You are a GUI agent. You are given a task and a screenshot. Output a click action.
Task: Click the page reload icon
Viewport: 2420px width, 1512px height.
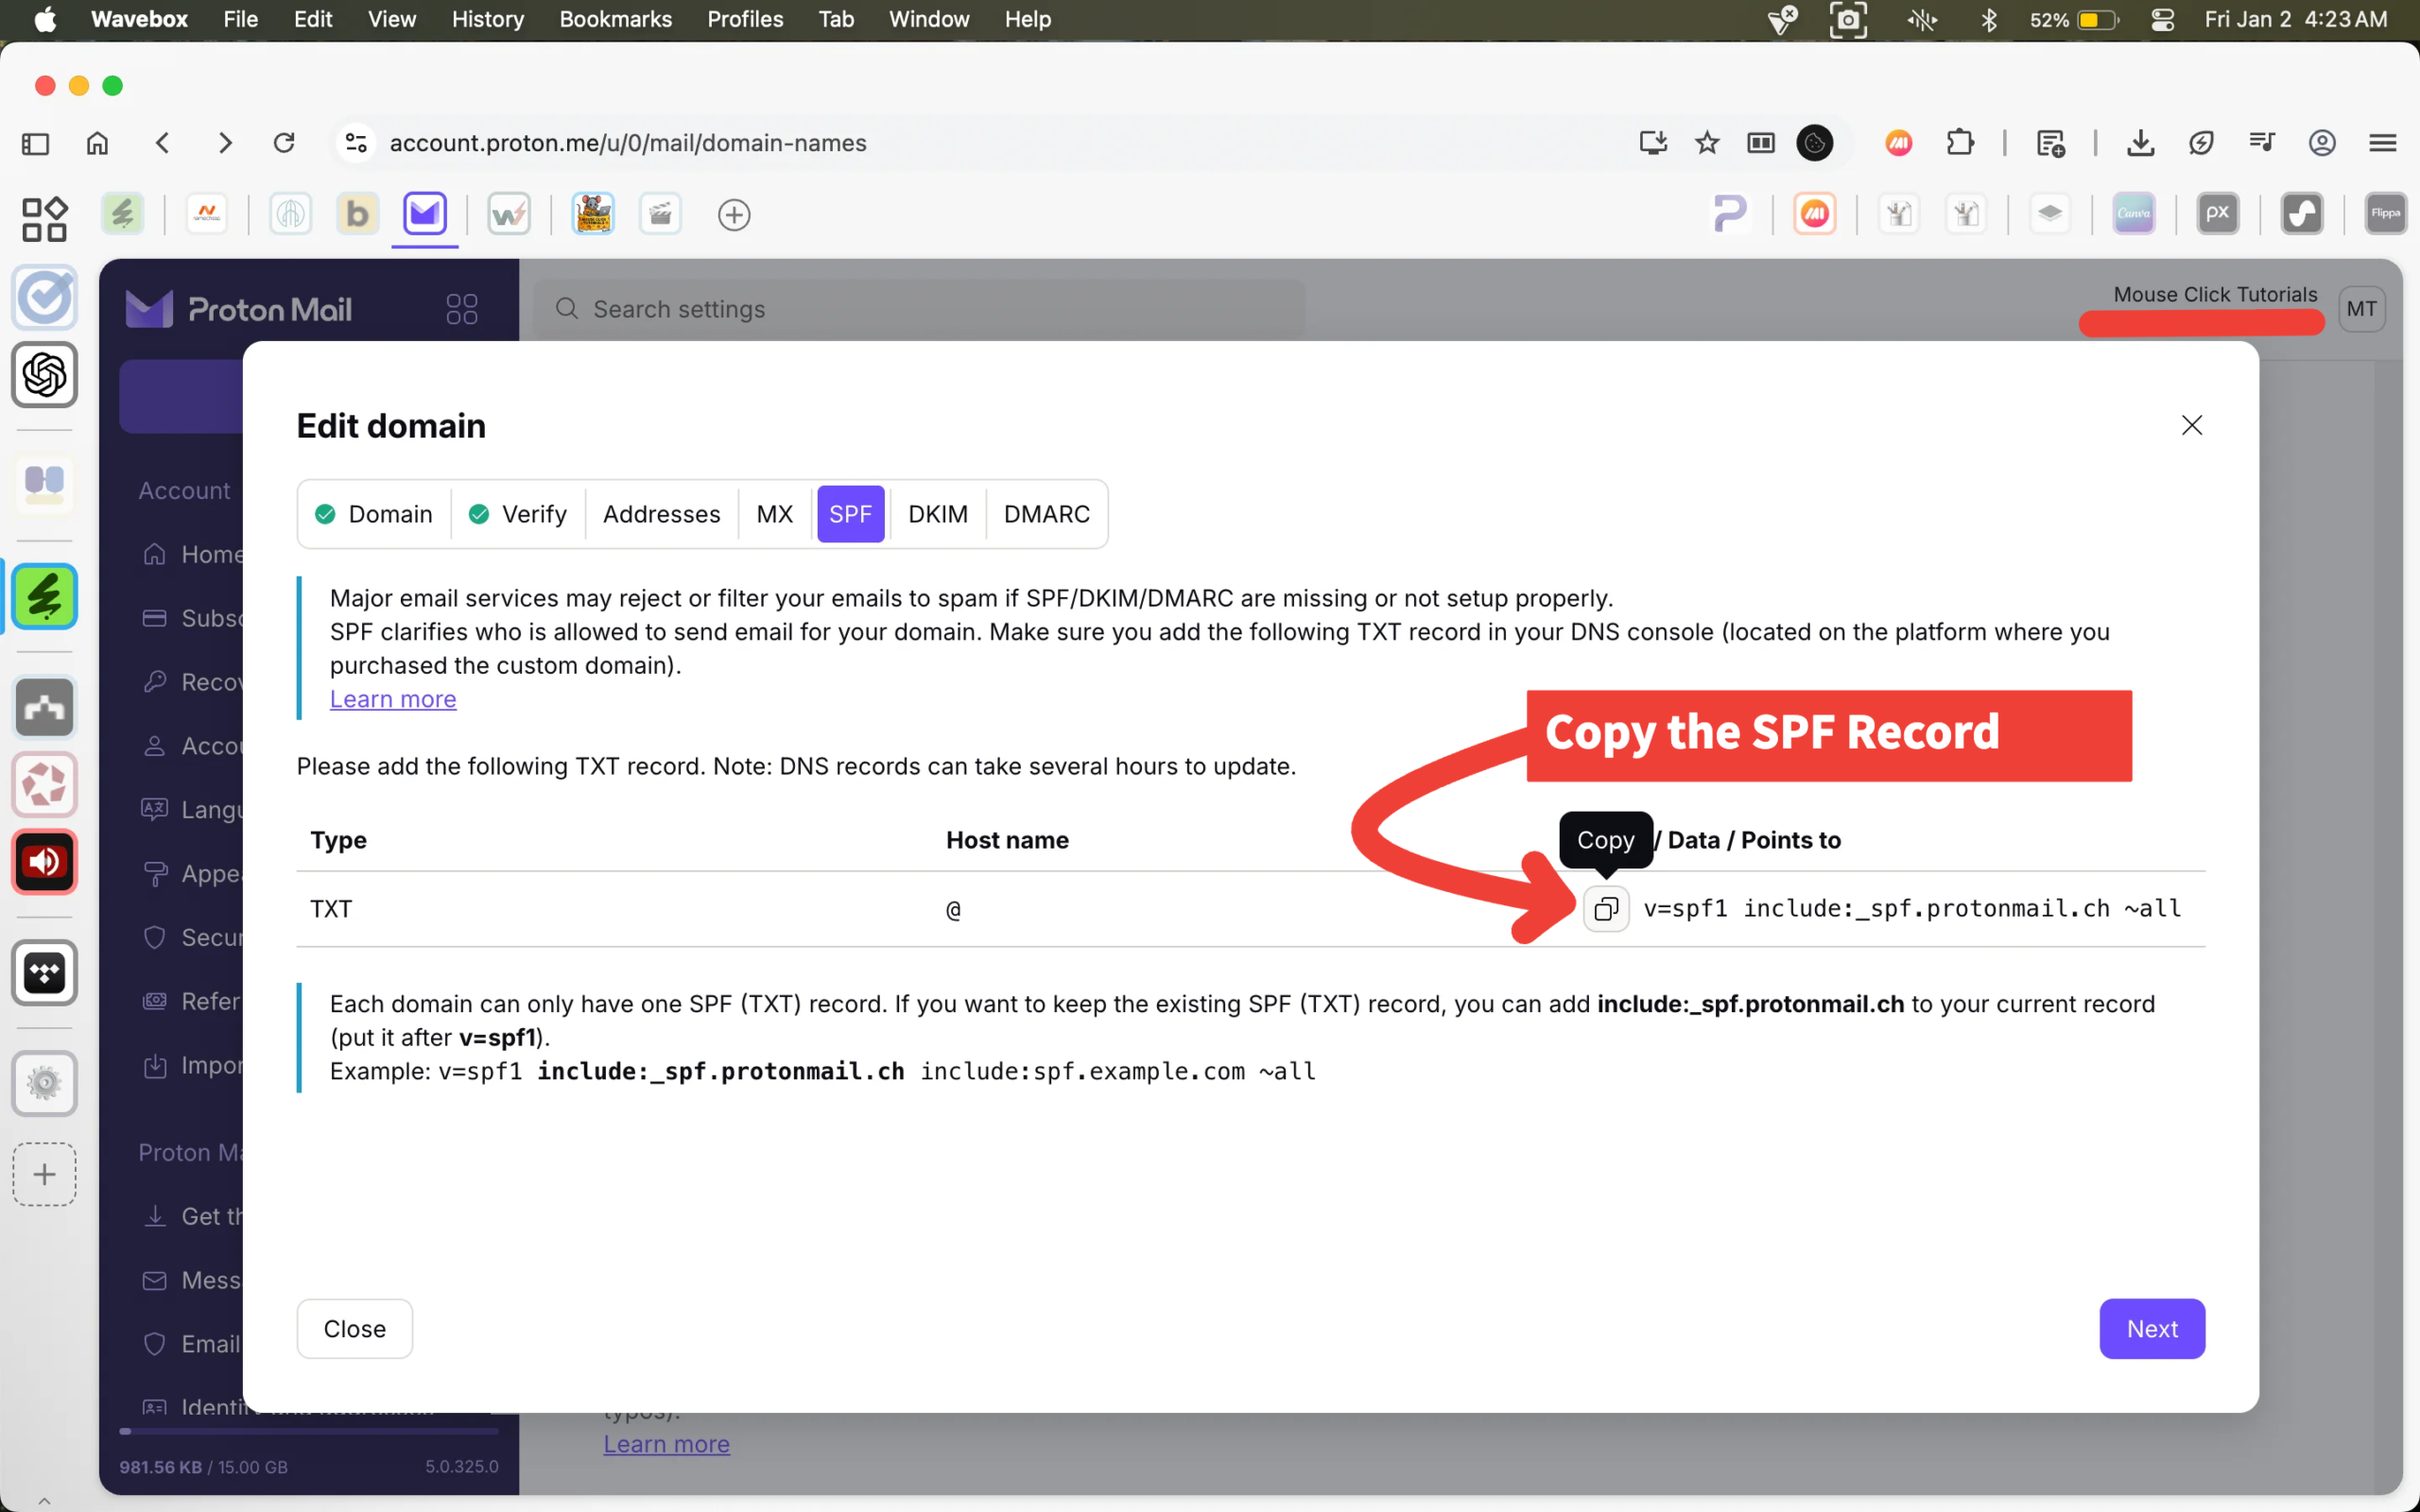coord(284,143)
